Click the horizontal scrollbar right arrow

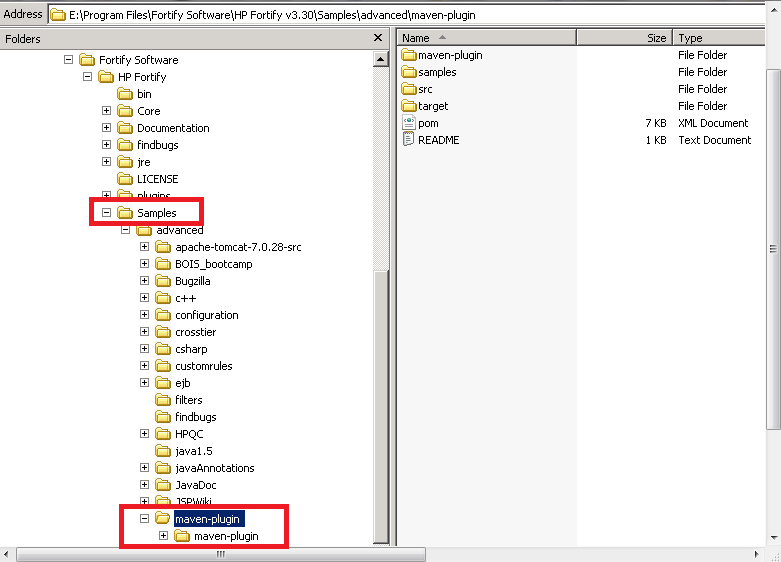757,554
